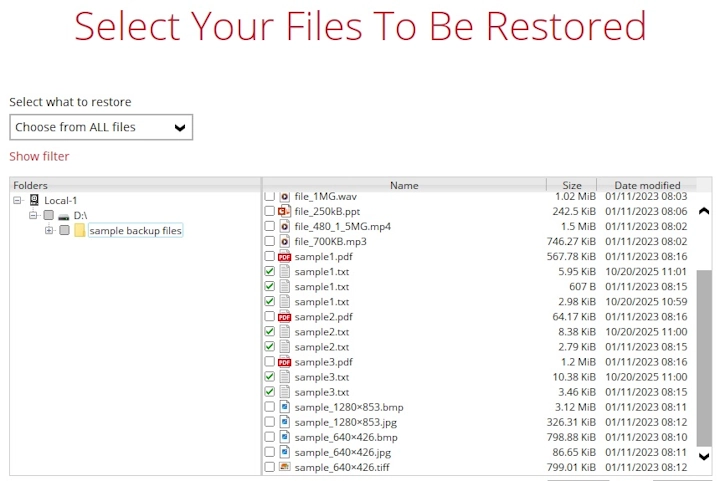Tick the checkbox for file_480_1_5MG.mp4

[x=270, y=226]
